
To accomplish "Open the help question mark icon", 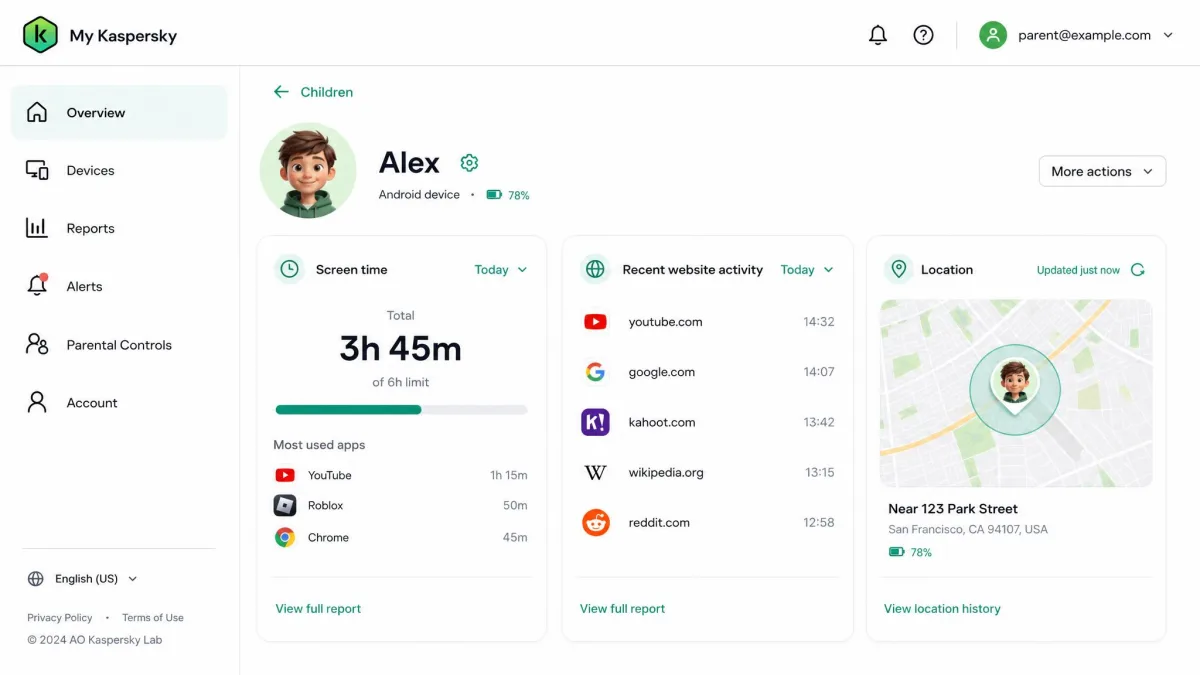I will click(924, 35).
